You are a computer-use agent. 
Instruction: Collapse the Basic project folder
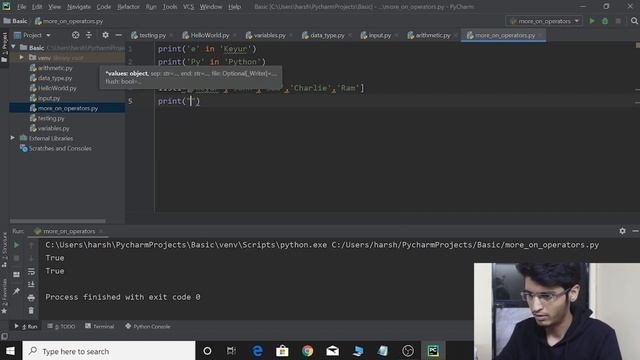[13, 47]
